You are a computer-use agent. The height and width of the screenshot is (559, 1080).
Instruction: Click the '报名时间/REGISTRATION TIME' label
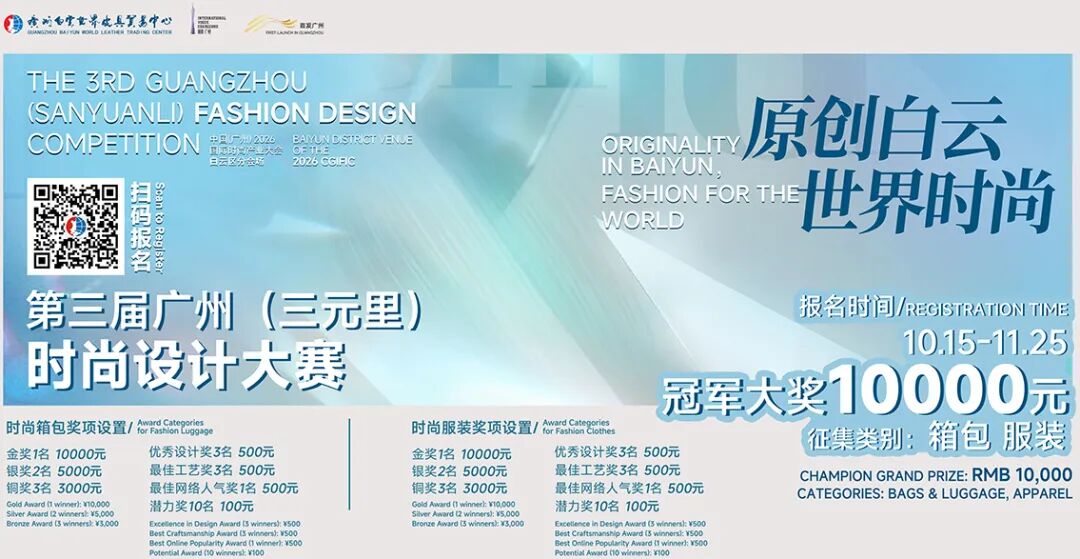pos(934,308)
